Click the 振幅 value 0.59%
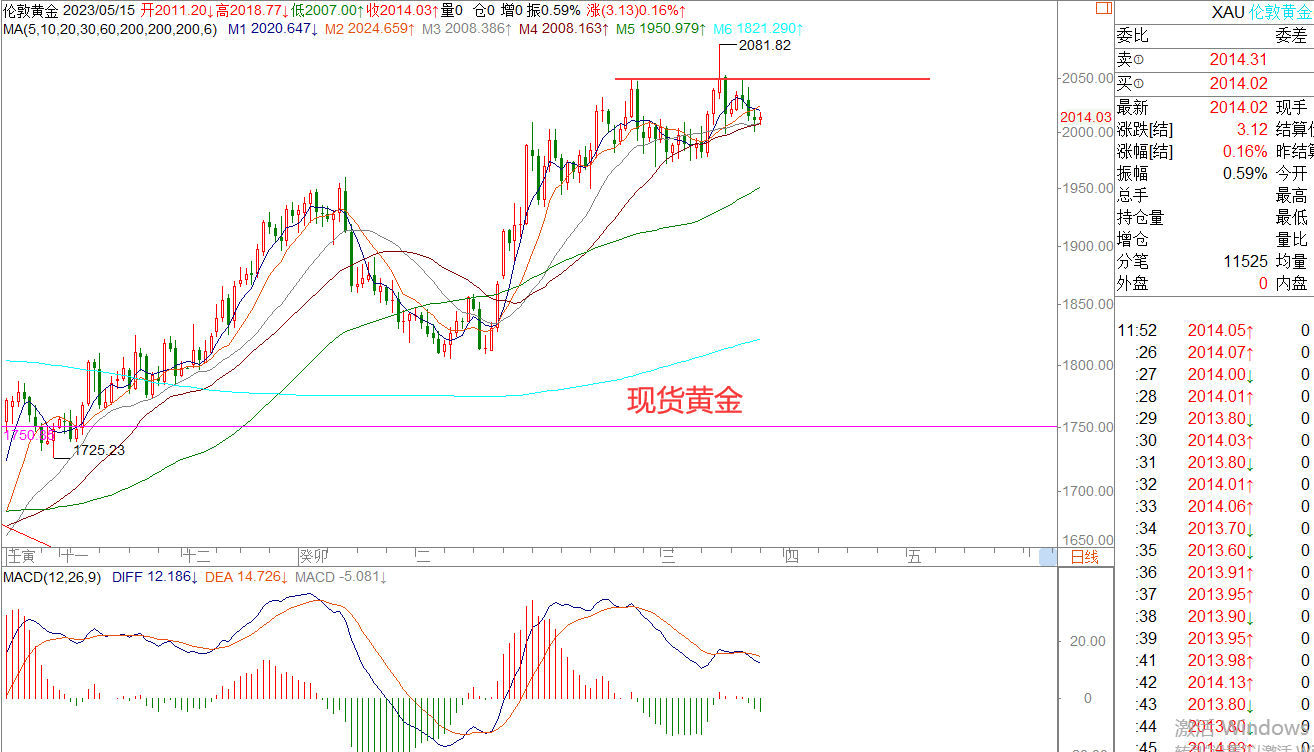Viewport: 1314px width, 752px height. click(1245, 174)
